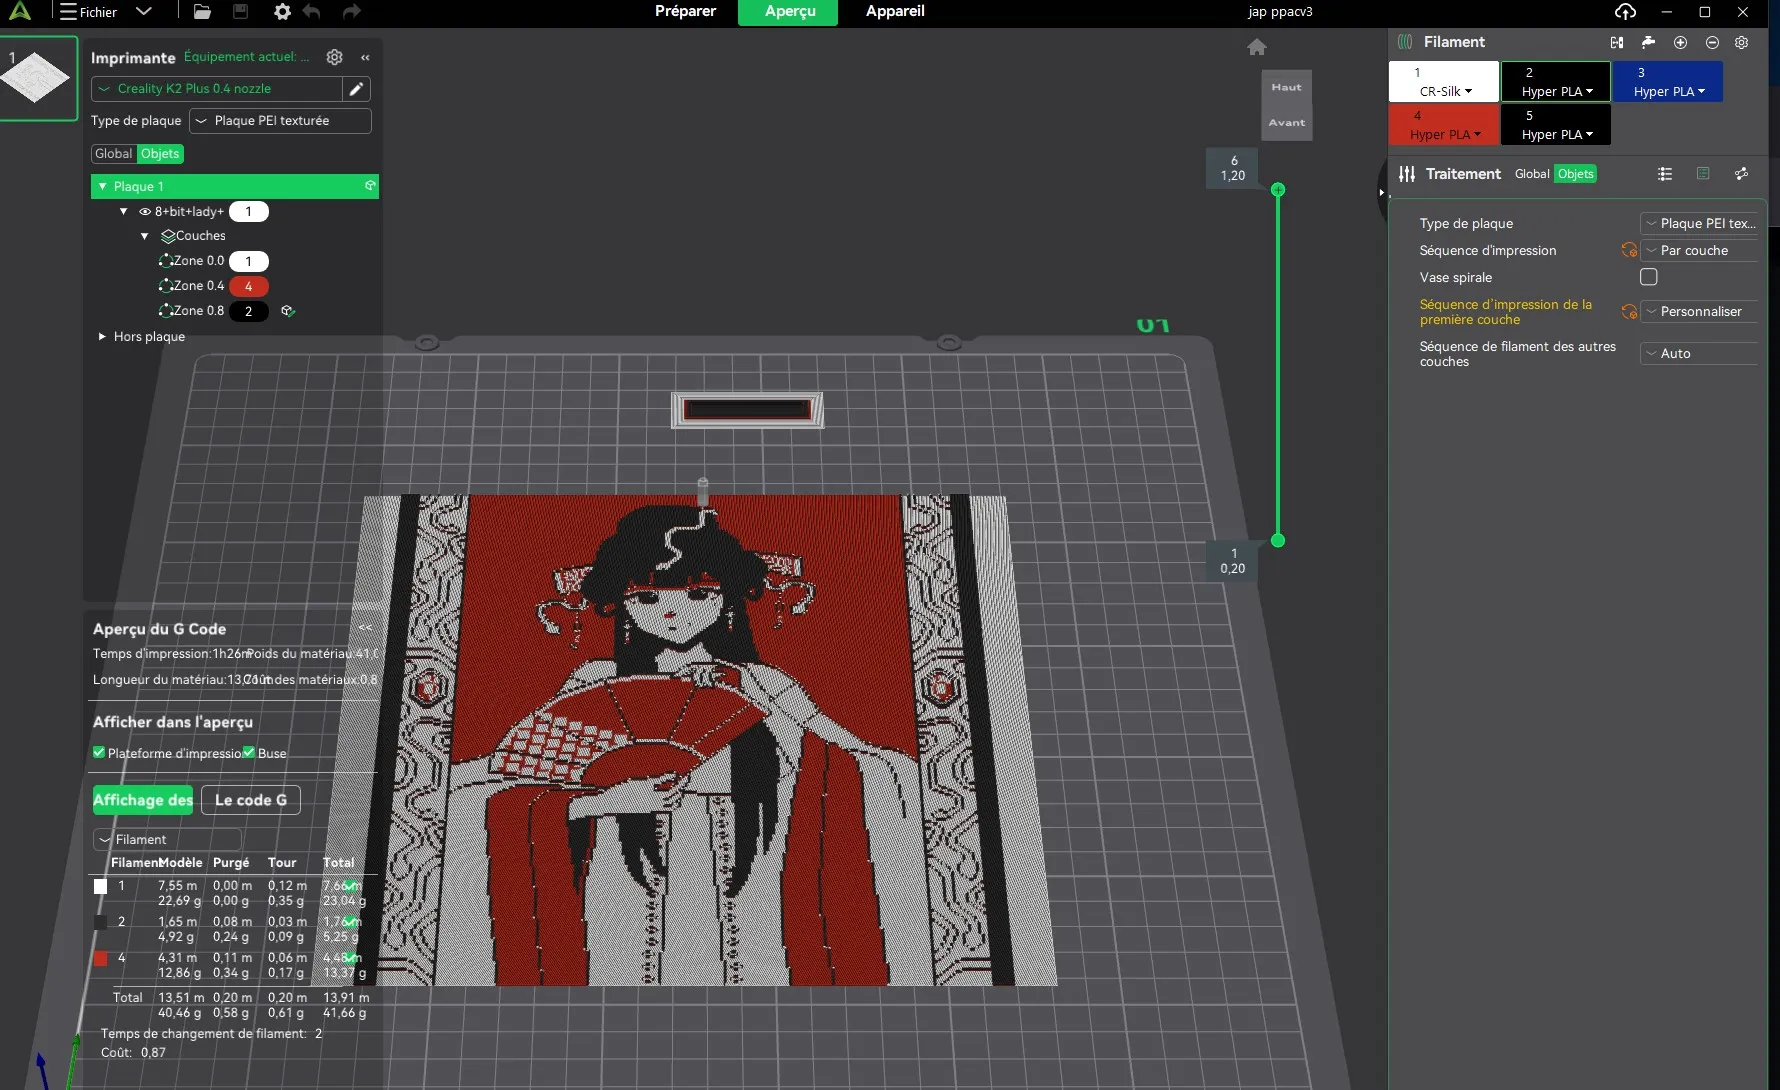Select plate 1 thumbnail
Image resolution: width=1780 pixels, height=1090 pixels.
(39, 78)
